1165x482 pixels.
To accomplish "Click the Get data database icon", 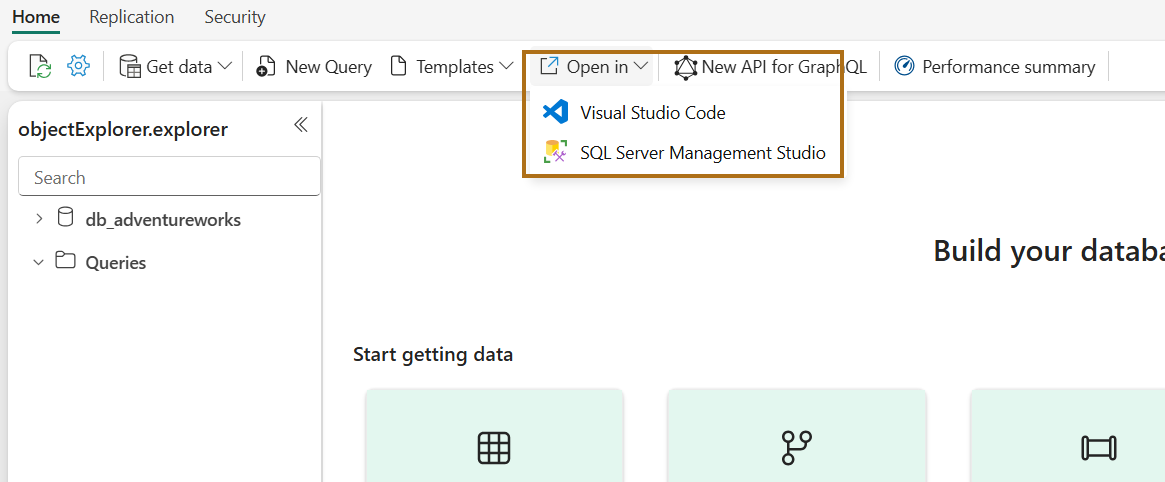I will pyautogui.click(x=130, y=67).
